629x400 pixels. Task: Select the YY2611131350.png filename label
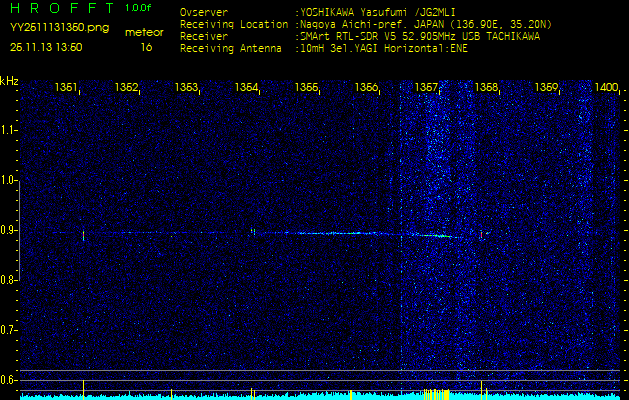(x=60, y=28)
